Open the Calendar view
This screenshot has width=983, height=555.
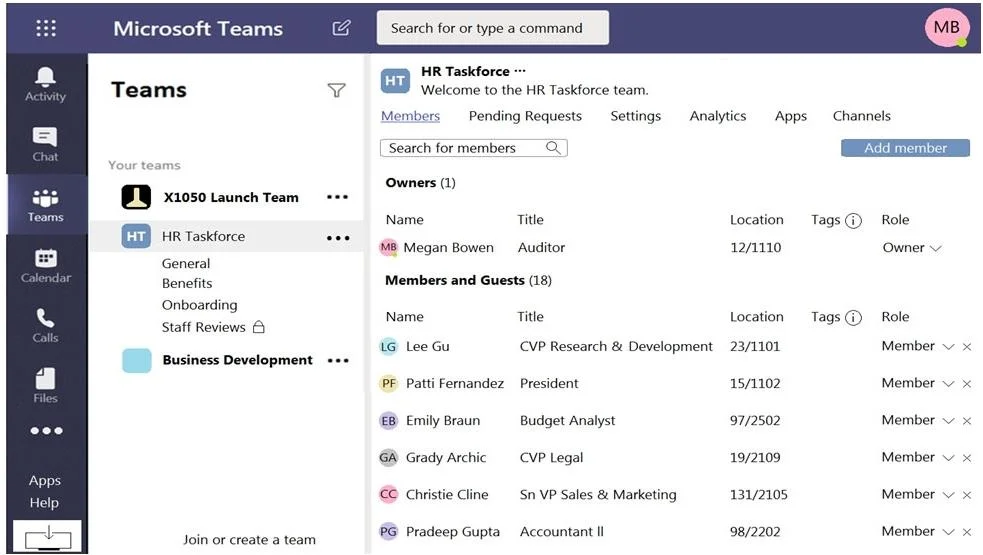pos(45,266)
